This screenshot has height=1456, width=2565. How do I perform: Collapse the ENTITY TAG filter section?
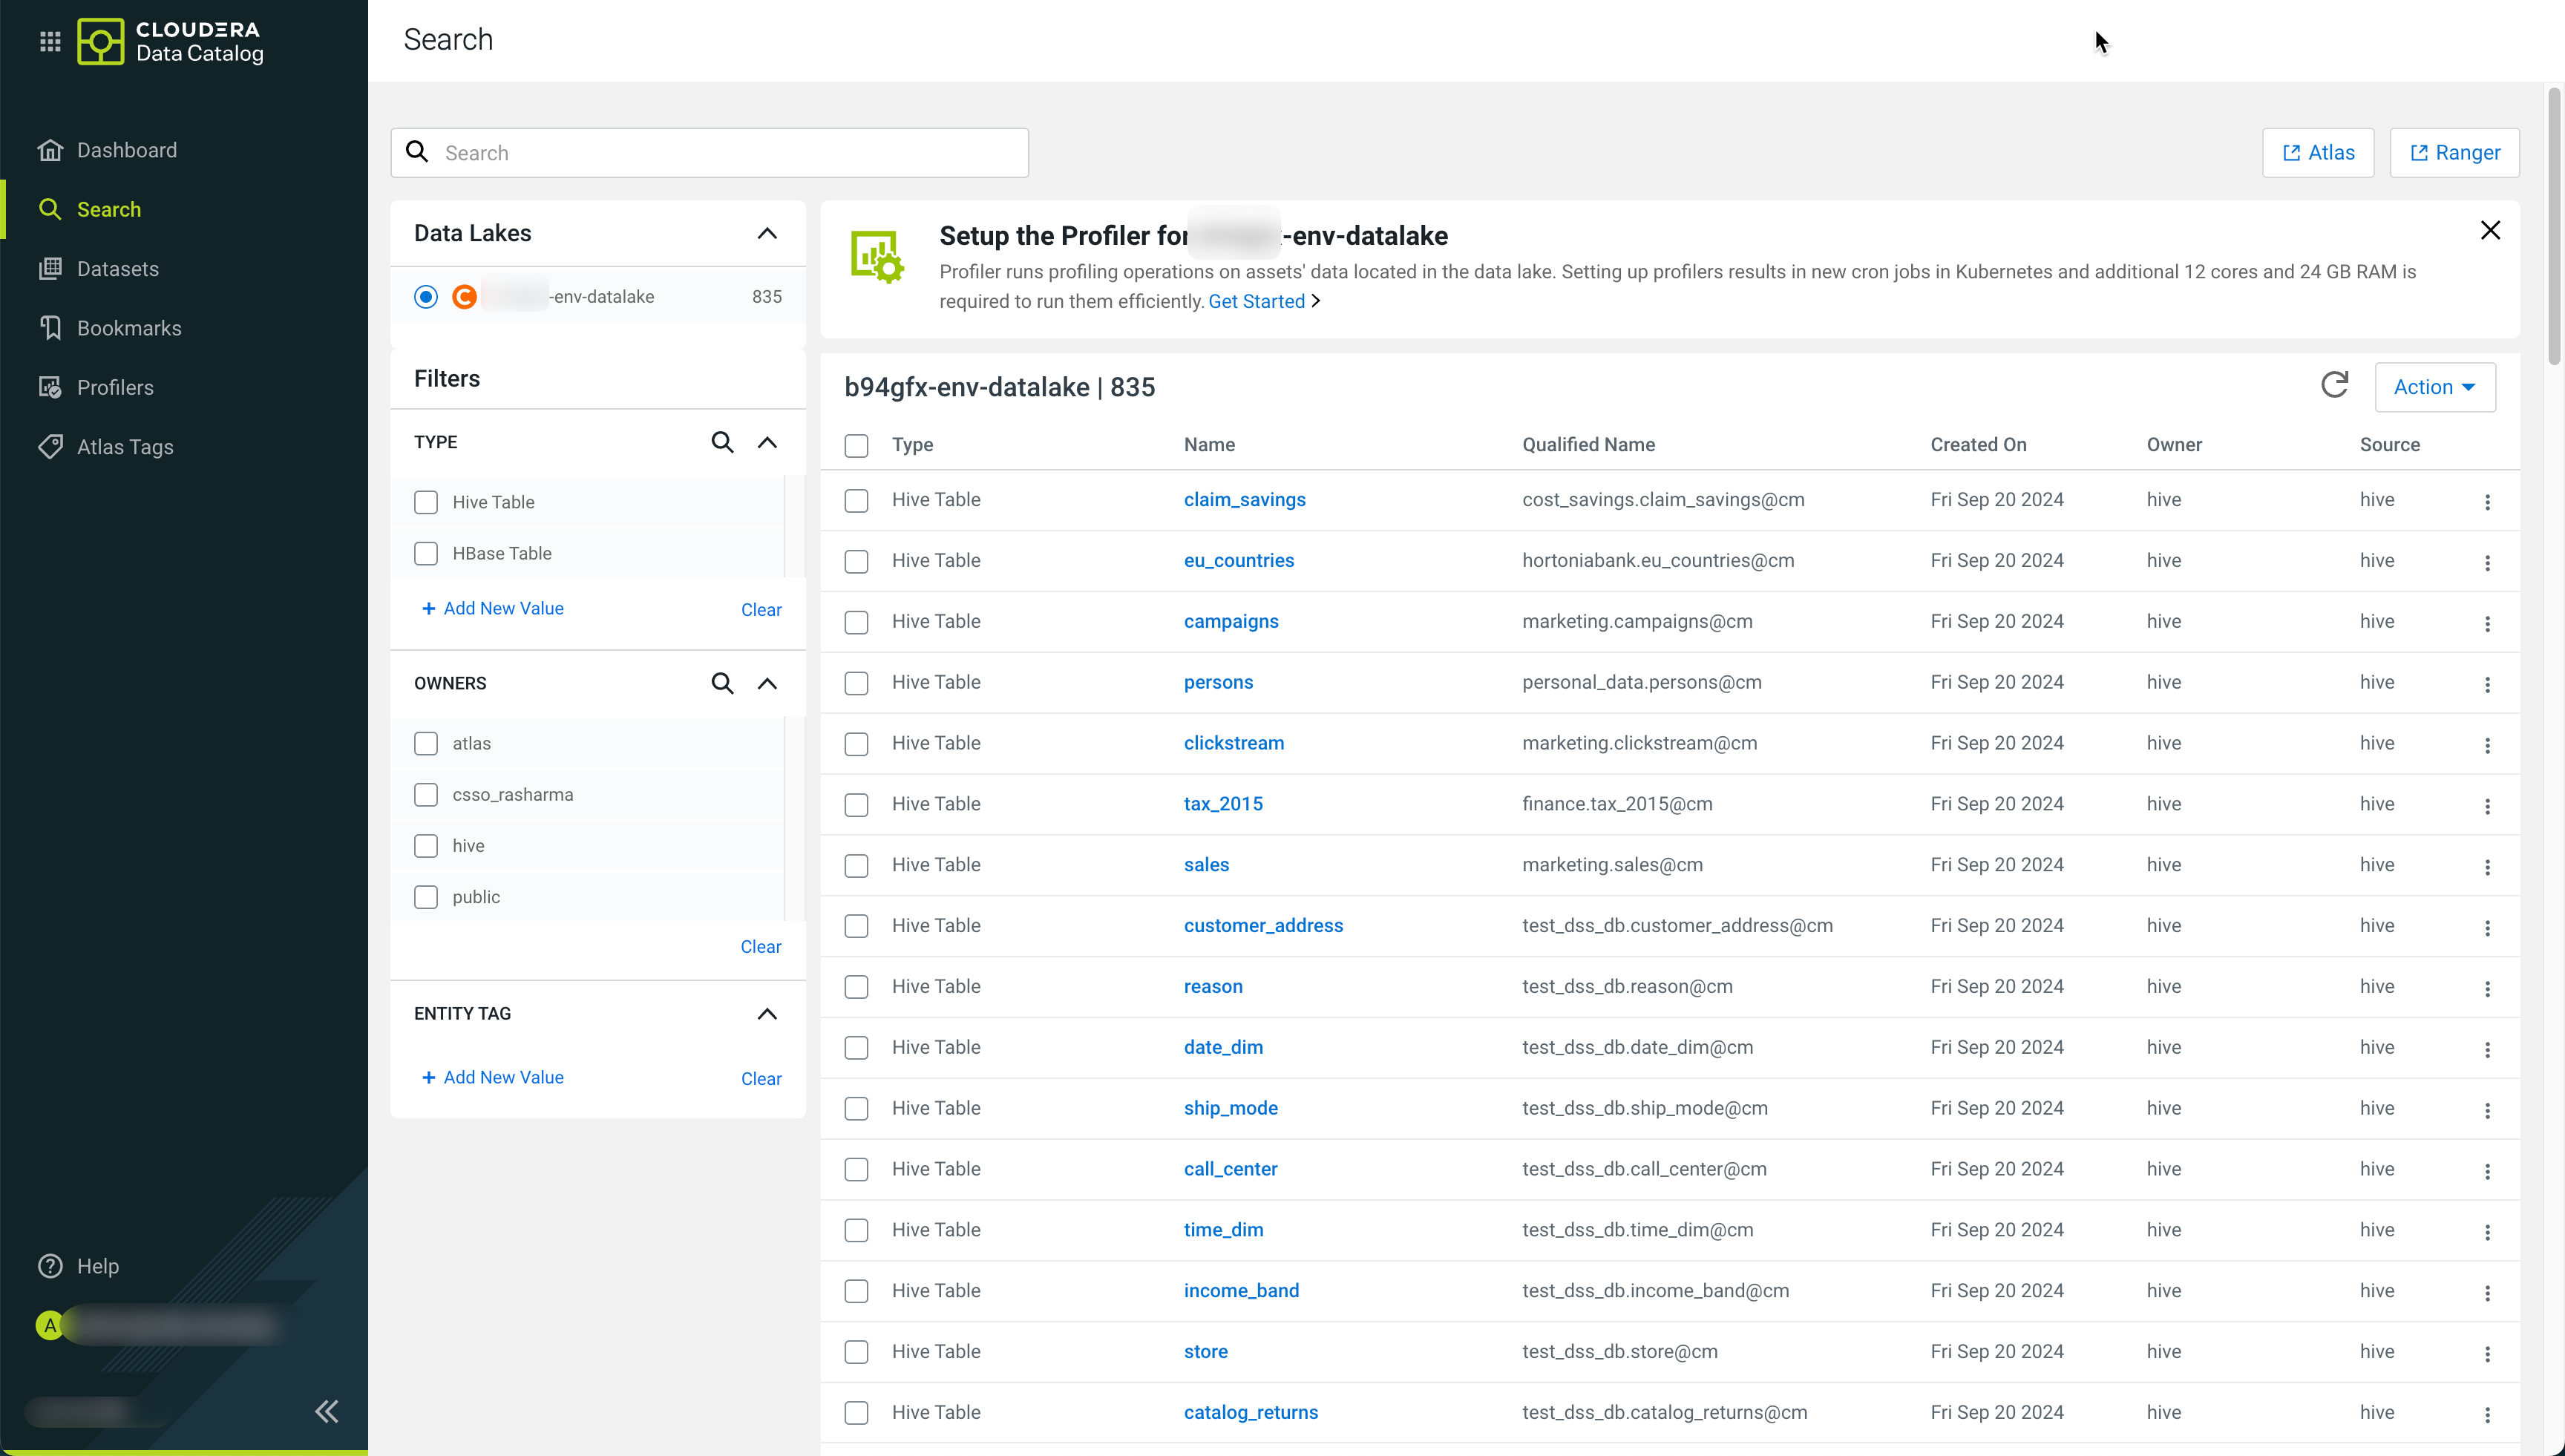[x=767, y=1014]
